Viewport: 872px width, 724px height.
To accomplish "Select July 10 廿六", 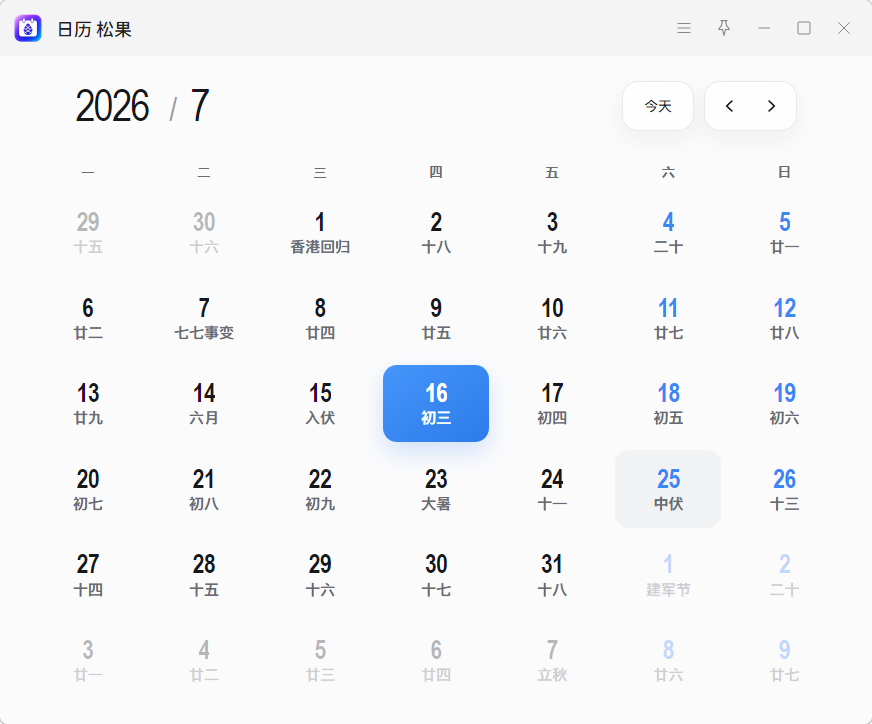I will [x=552, y=319].
